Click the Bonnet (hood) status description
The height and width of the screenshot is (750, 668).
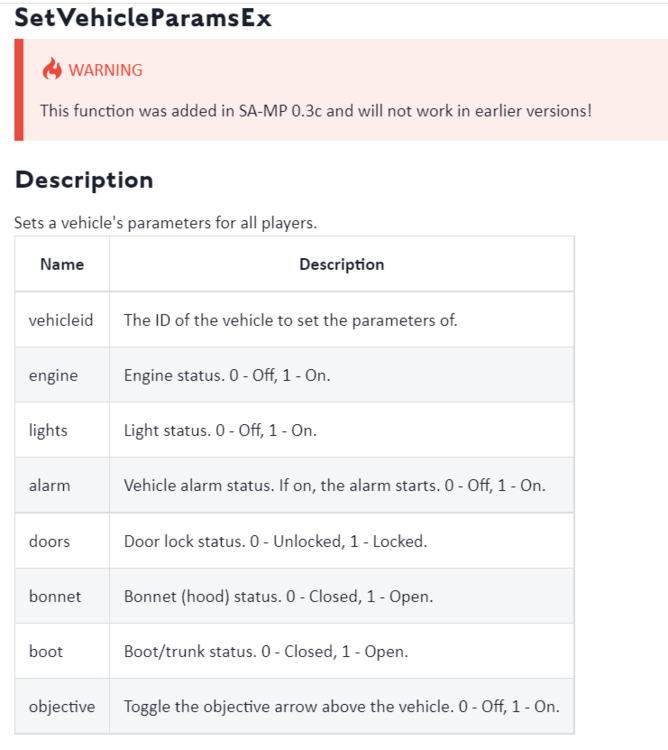[278, 596]
